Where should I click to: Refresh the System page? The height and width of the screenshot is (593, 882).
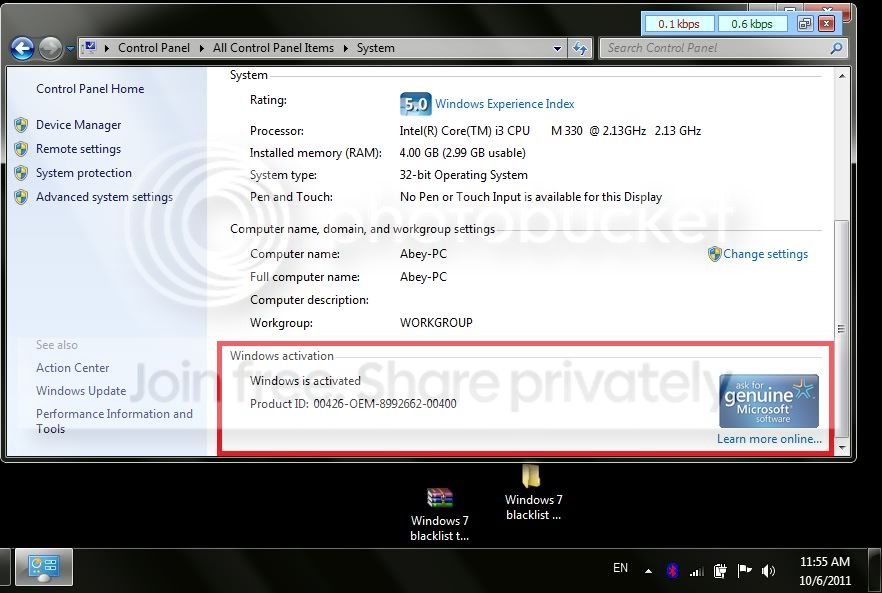point(580,48)
